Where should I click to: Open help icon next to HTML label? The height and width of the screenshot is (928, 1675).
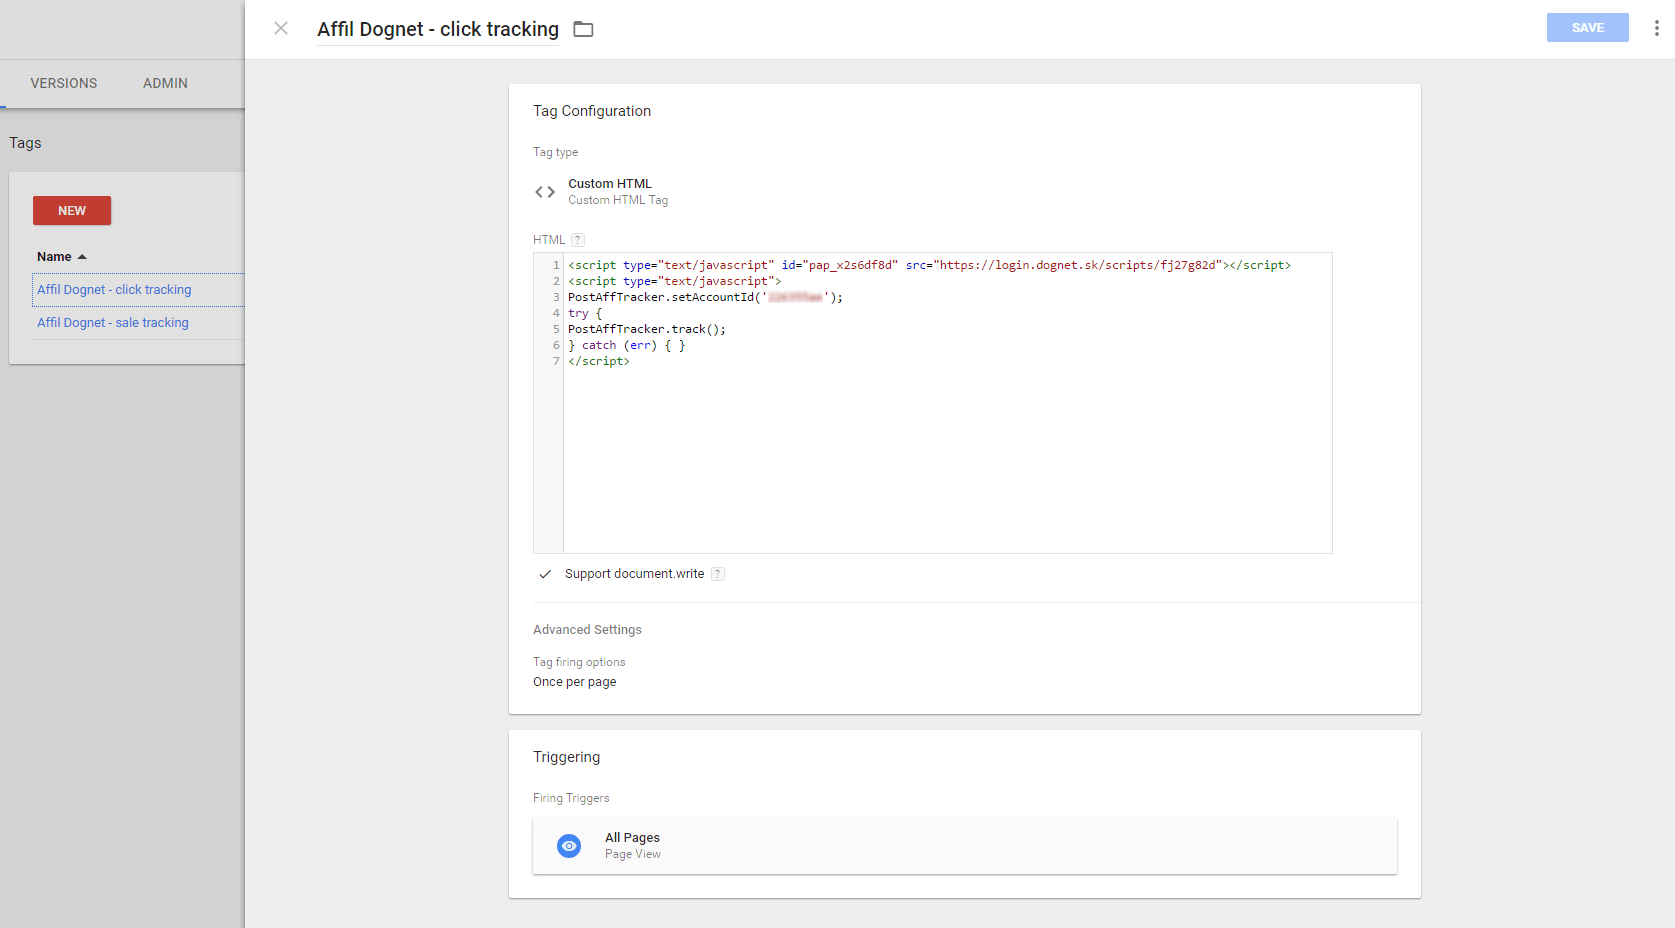[578, 240]
